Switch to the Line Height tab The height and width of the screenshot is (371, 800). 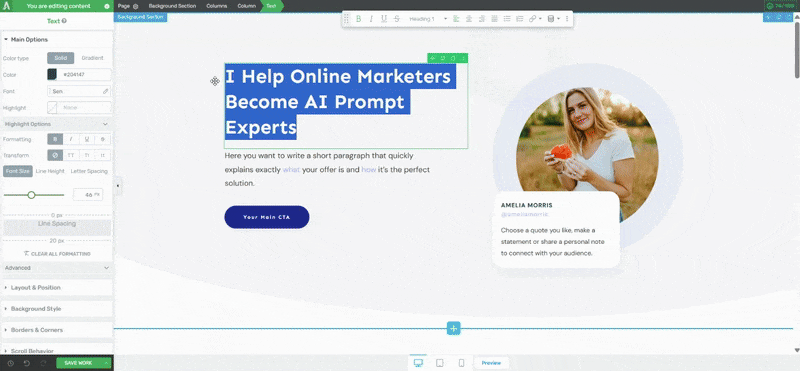coord(50,171)
